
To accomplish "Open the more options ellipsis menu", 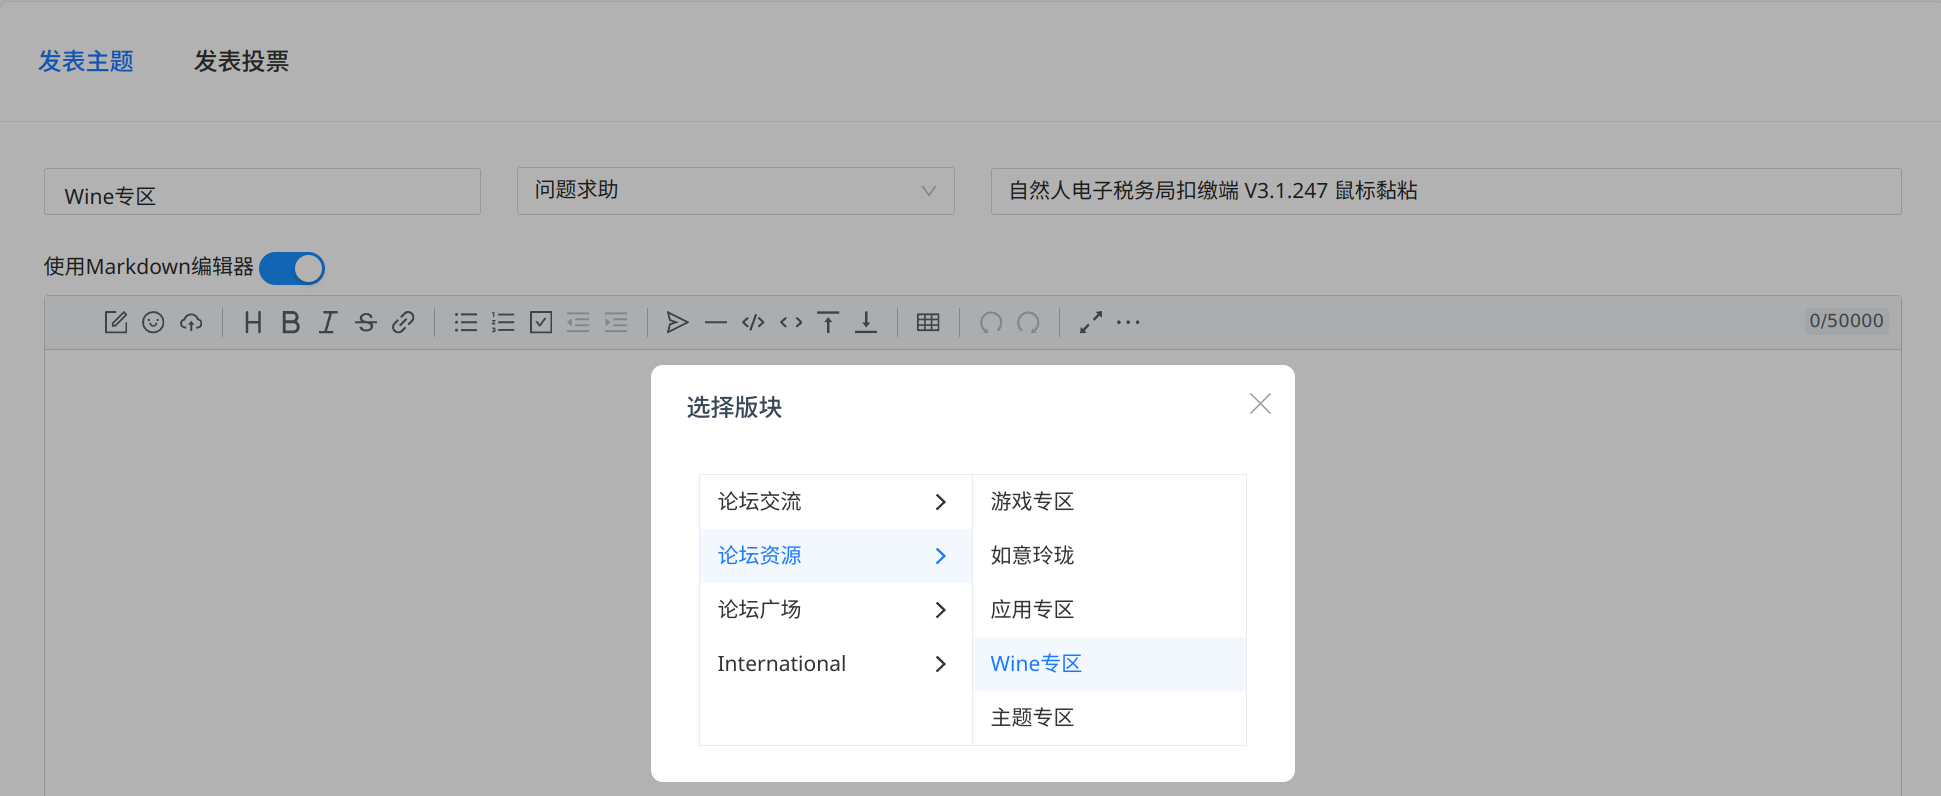I will [1128, 322].
